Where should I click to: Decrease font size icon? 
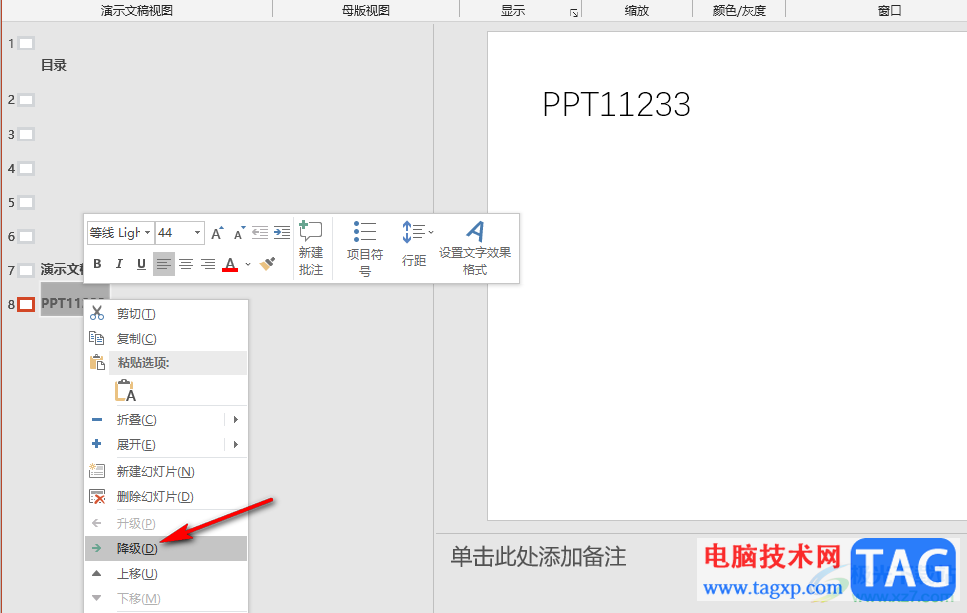(239, 232)
